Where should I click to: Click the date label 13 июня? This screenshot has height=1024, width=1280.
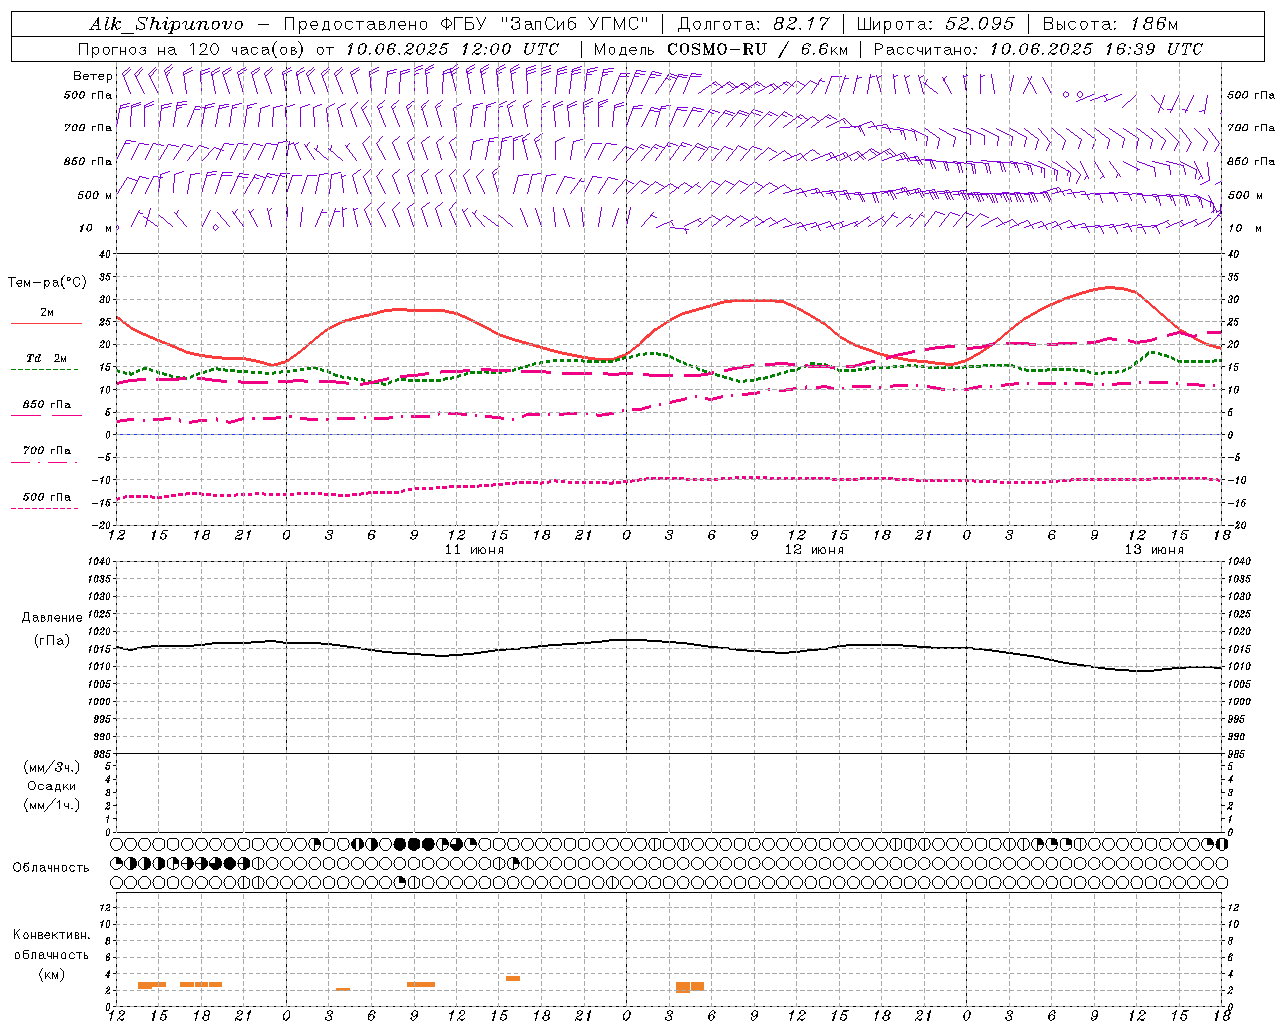point(1154,550)
